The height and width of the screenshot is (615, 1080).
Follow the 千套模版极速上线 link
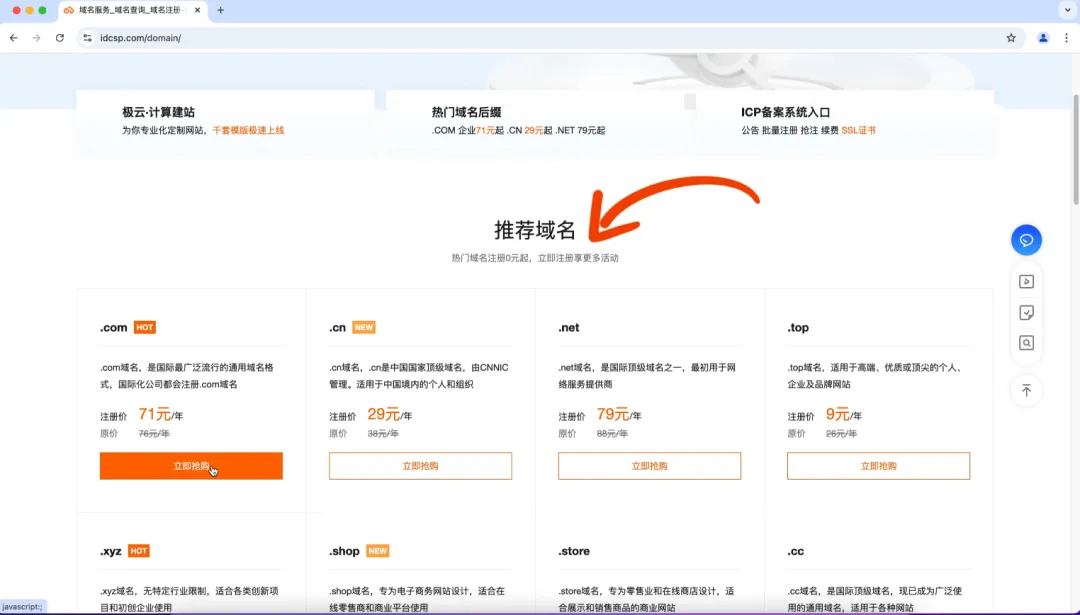coord(248,130)
